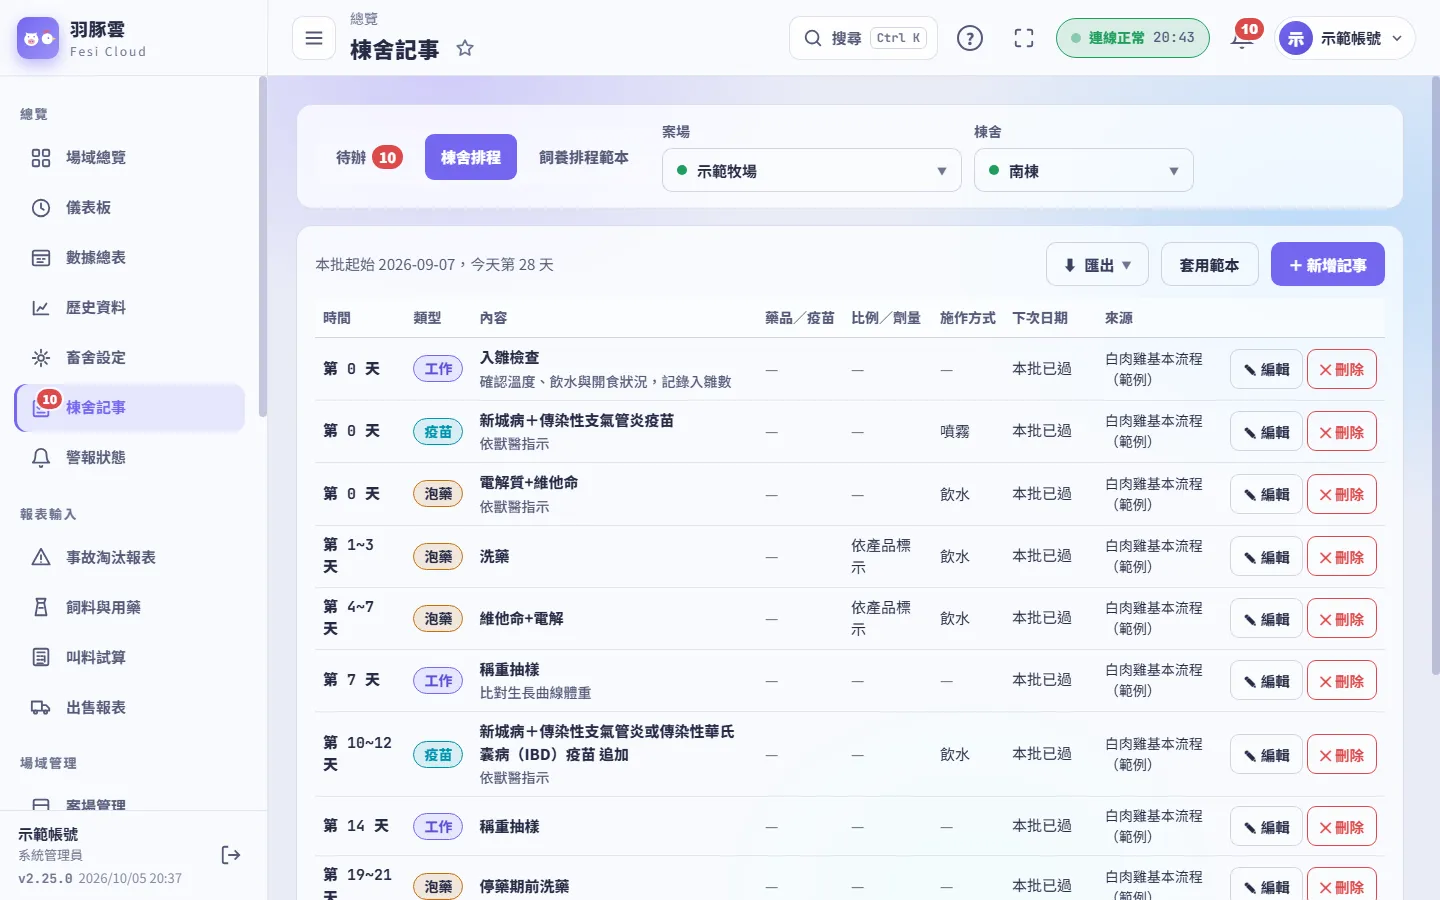Open the help question mark icon
This screenshot has height=900, width=1440.
970,38
